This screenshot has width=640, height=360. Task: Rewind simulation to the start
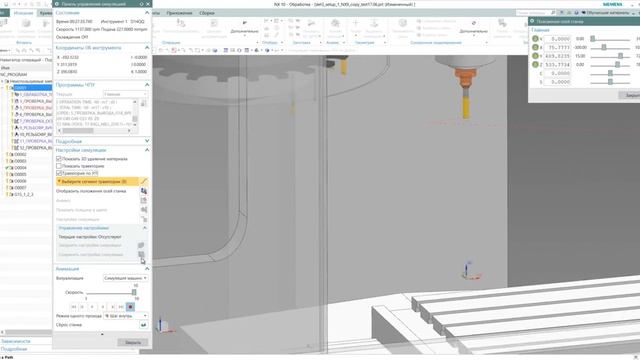[x=74, y=307]
